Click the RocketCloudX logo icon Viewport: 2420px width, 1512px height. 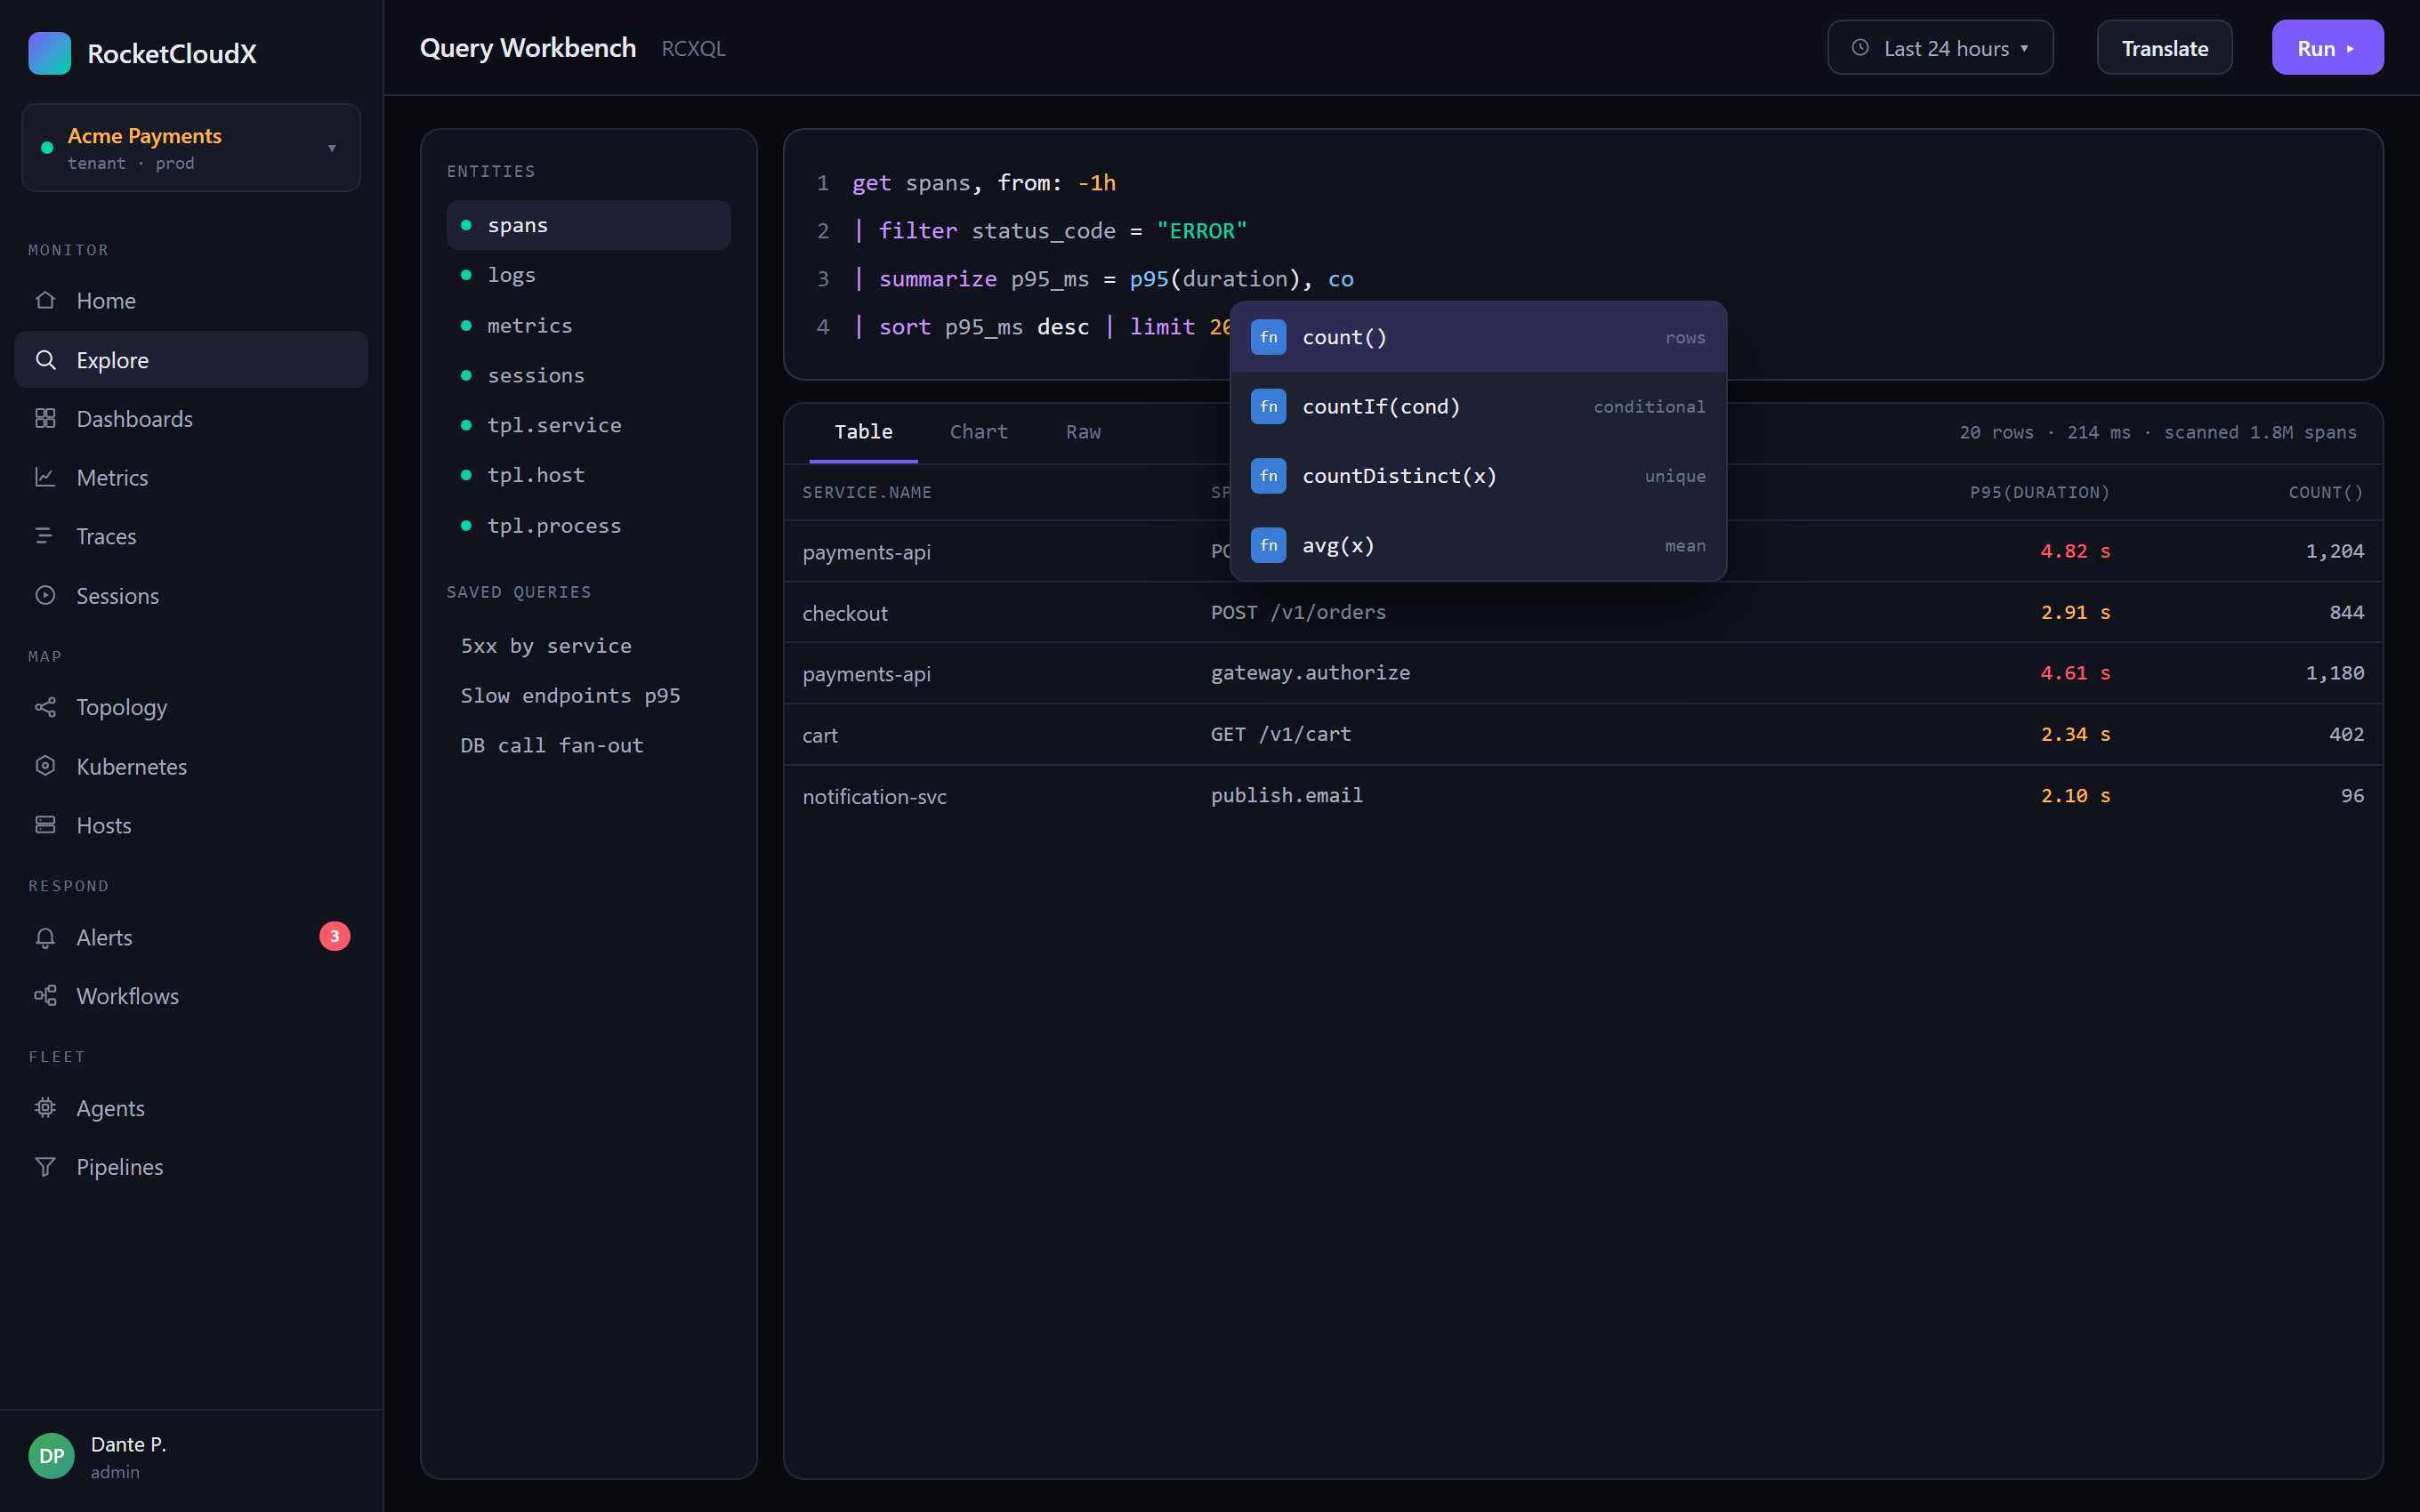click(50, 53)
